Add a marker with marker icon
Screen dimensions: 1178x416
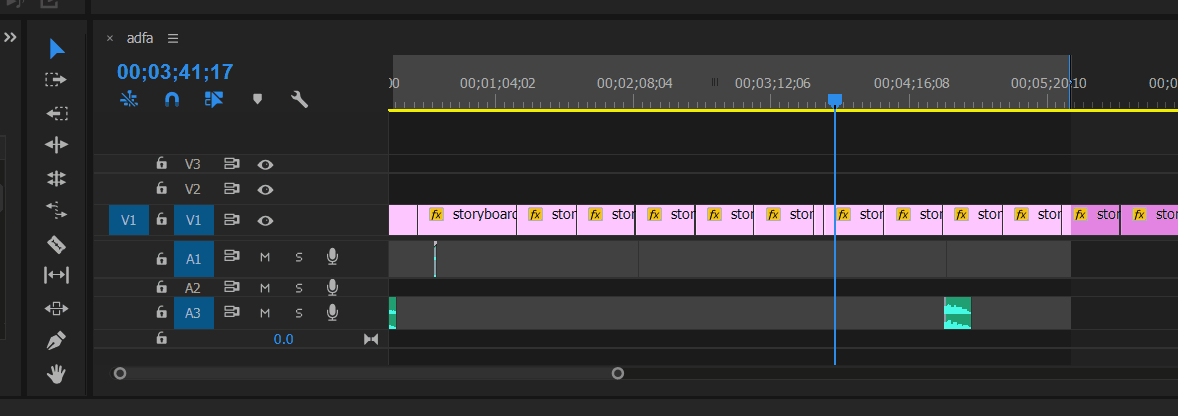(258, 99)
